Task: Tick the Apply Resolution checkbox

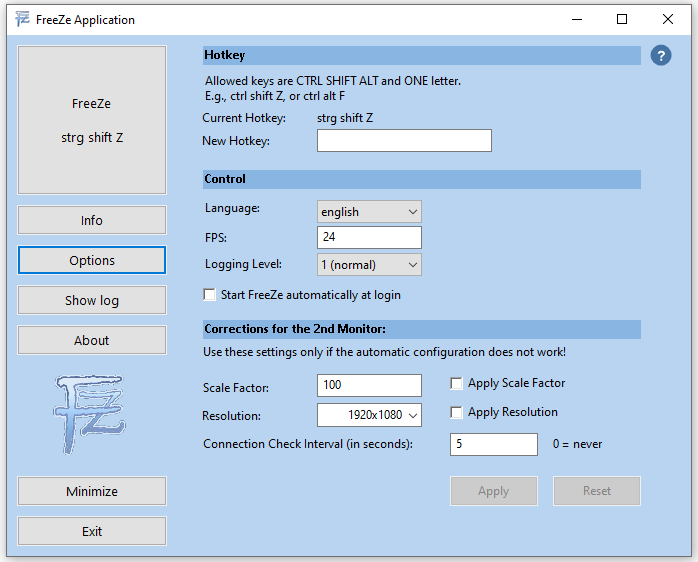Action: [x=456, y=412]
